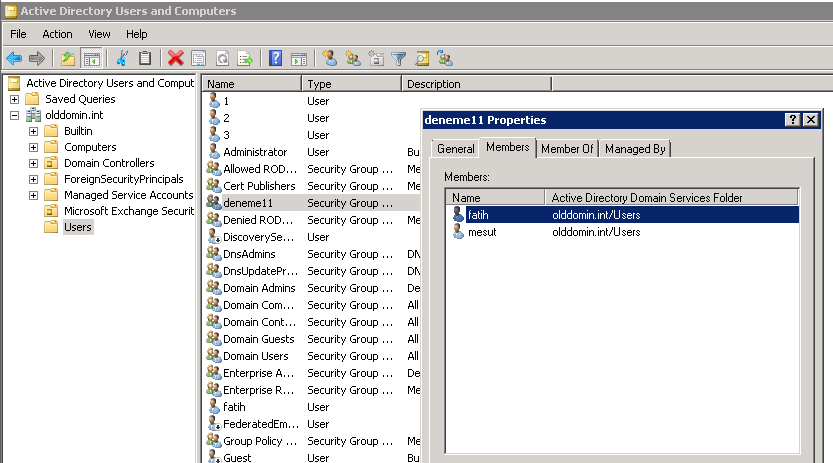Click the red Delete toolbar icon
The width and height of the screenshot is (833, 463).
click(x=176, y=58)
